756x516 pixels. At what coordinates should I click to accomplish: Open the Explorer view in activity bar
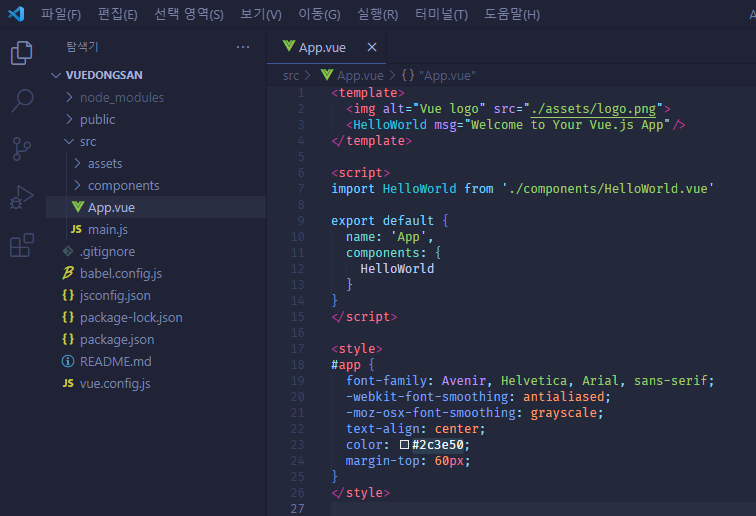coord(21,53)
